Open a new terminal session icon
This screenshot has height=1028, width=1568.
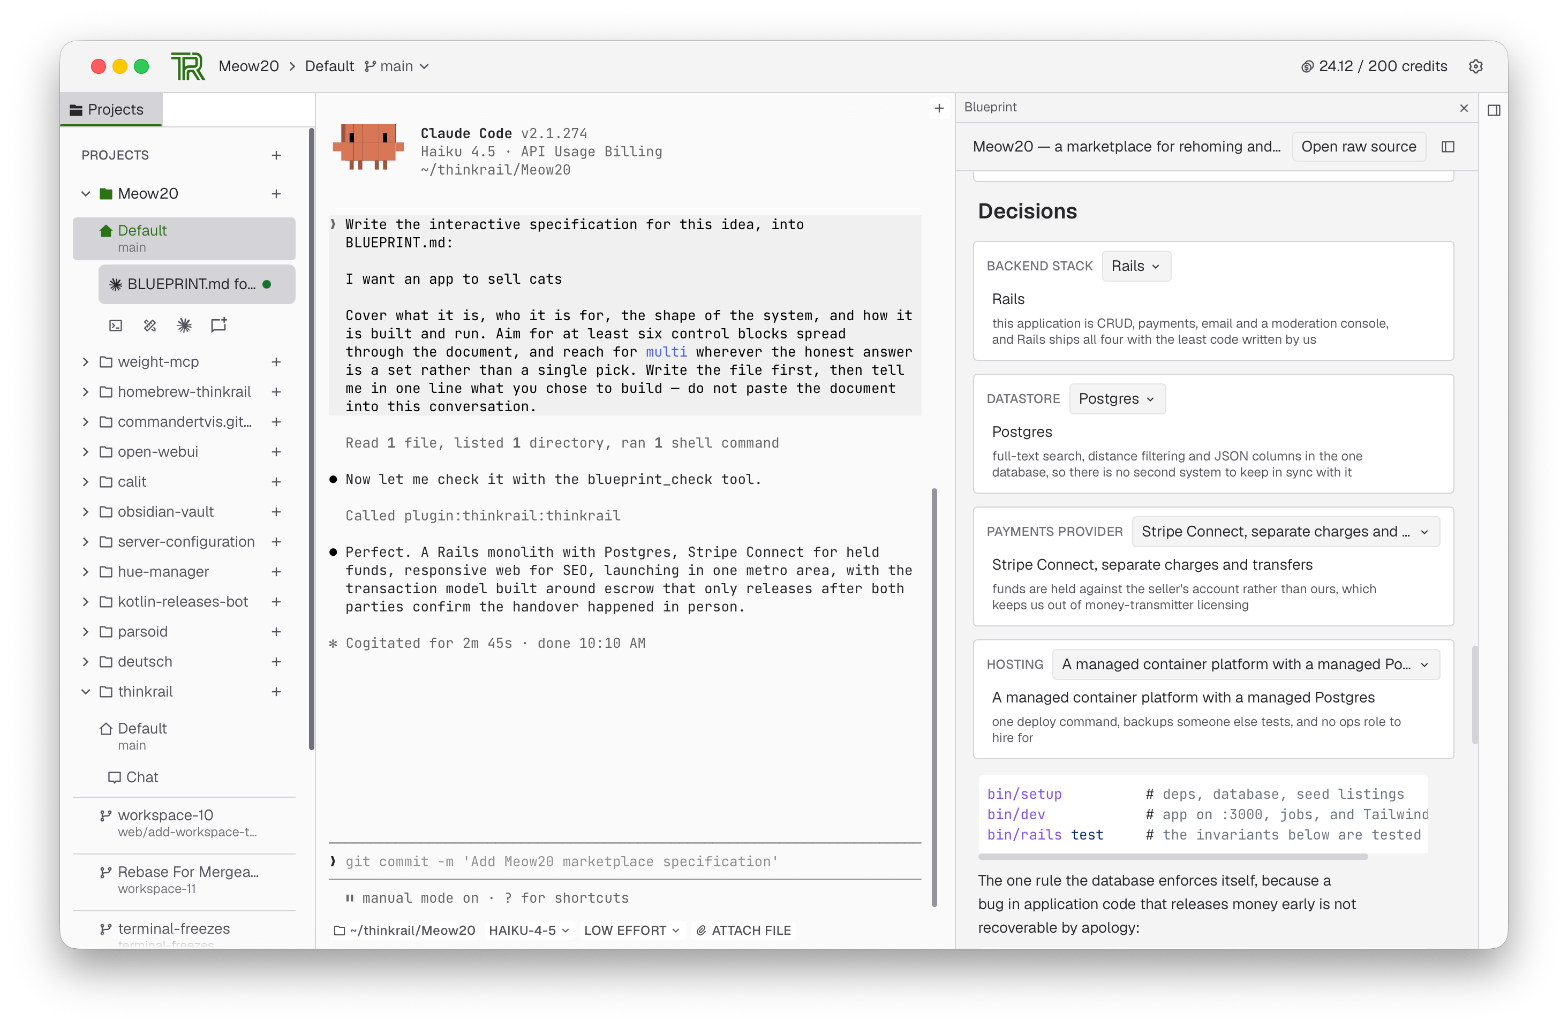pos(116,325)
